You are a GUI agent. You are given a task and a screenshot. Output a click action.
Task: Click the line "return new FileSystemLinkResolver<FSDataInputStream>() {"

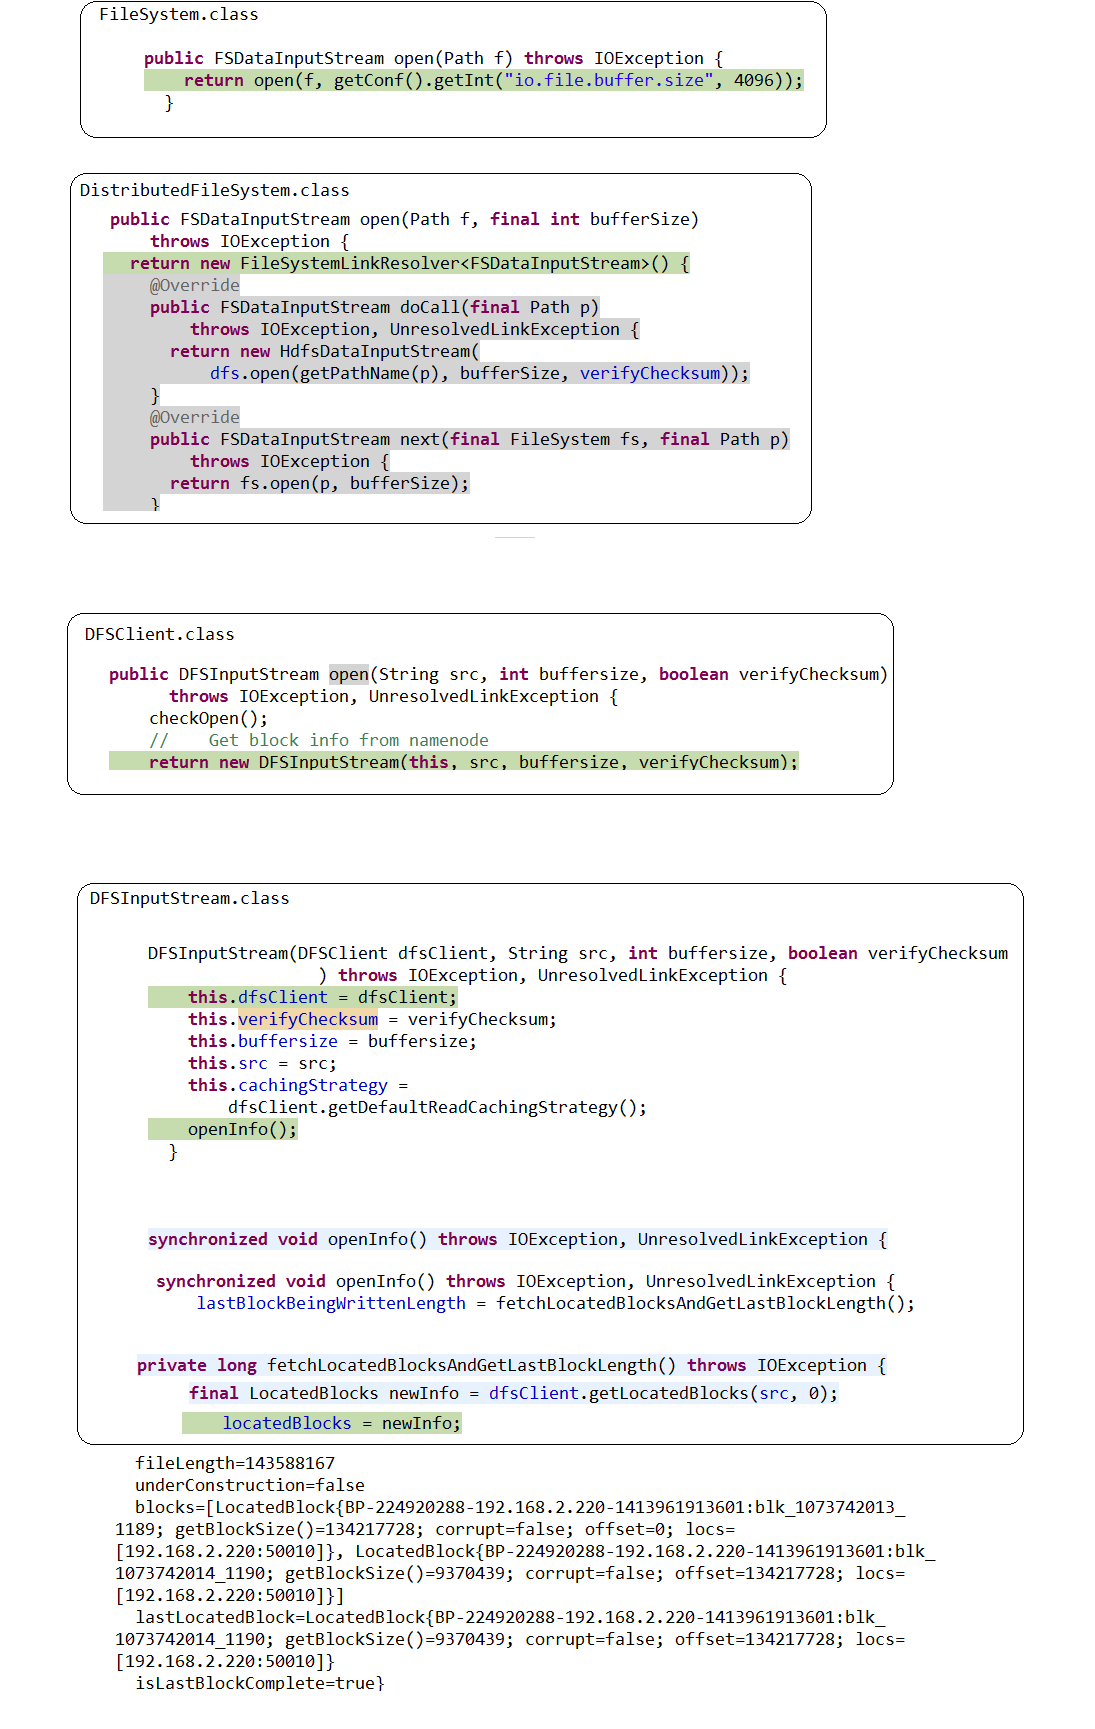[410, 264]
